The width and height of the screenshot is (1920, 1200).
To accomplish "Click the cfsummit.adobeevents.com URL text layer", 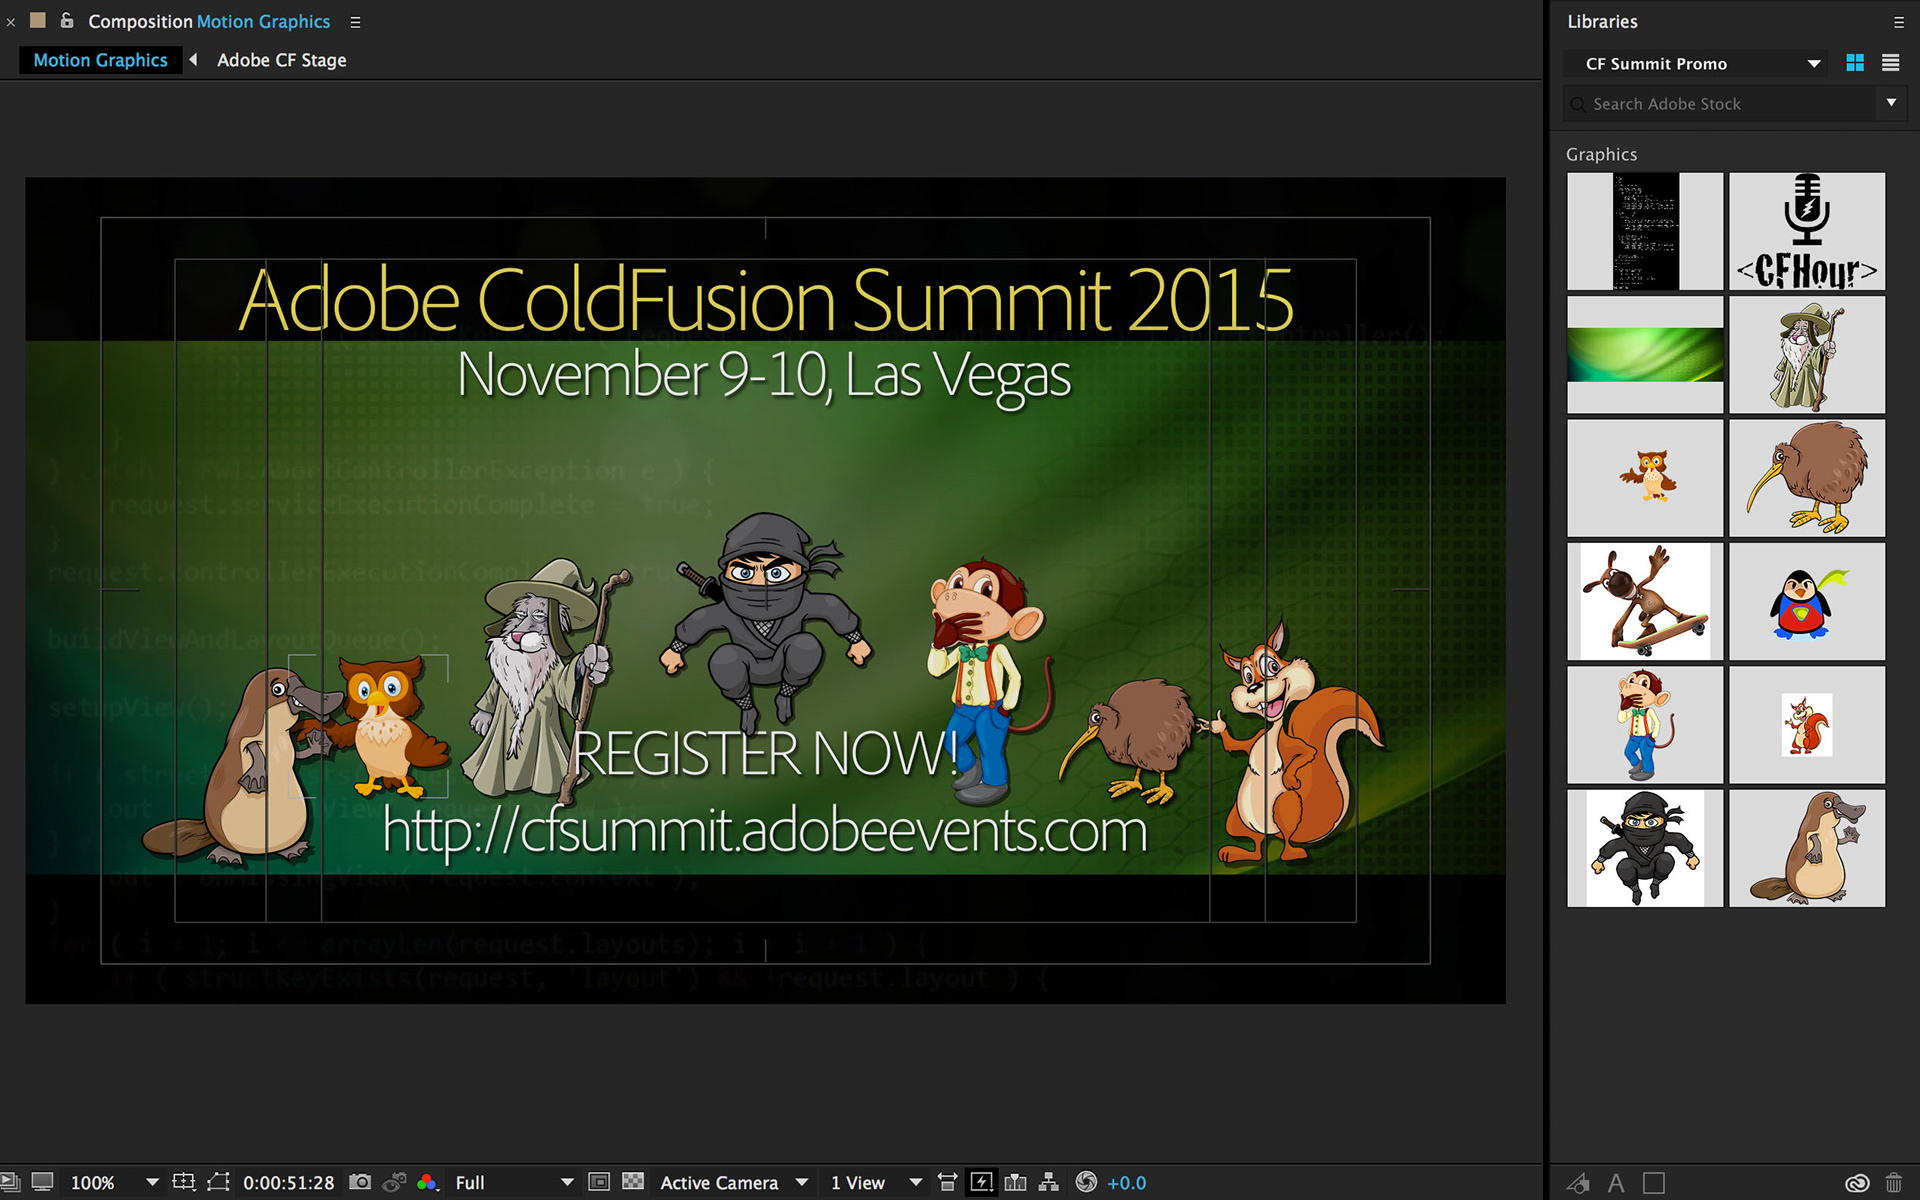I will [x=765, y=831].
